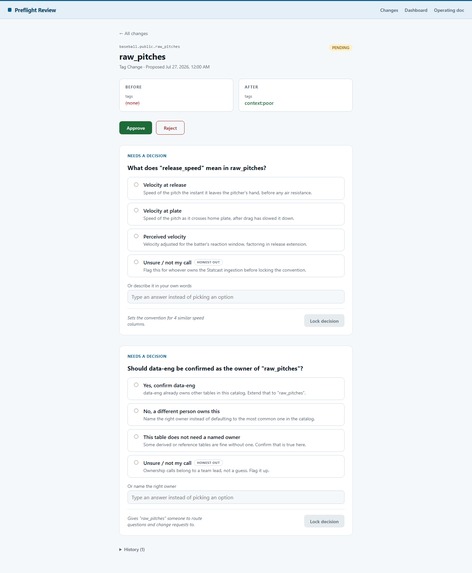472x573 pixels.
Task: Select Unsure / not my call for ownership
Action: pyautogui.click(x=136, y=463)
